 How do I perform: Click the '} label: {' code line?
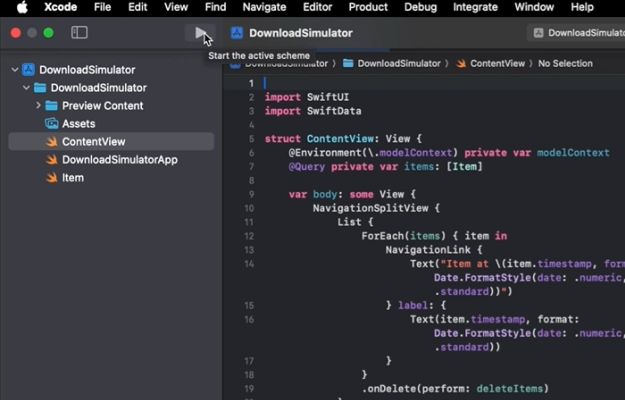click(x=415, y=306)
